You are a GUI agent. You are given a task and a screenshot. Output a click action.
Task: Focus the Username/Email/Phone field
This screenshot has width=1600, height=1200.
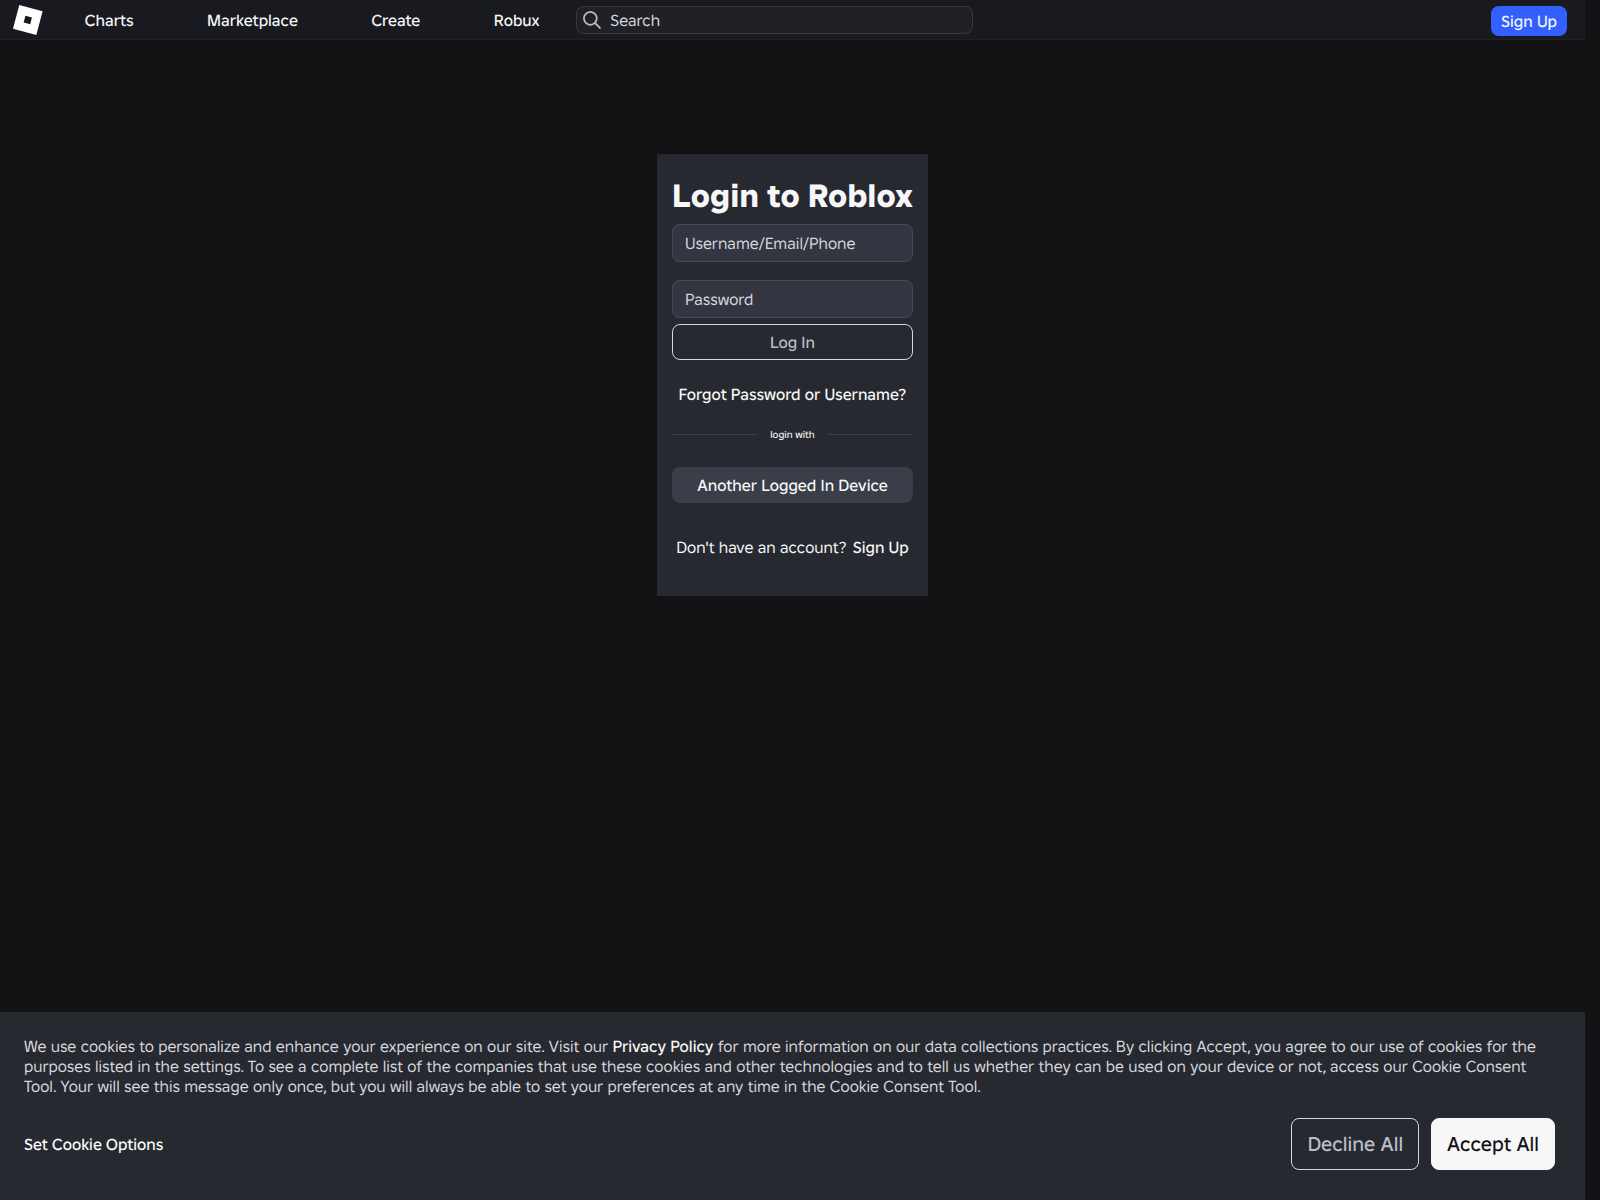point(792,243)
